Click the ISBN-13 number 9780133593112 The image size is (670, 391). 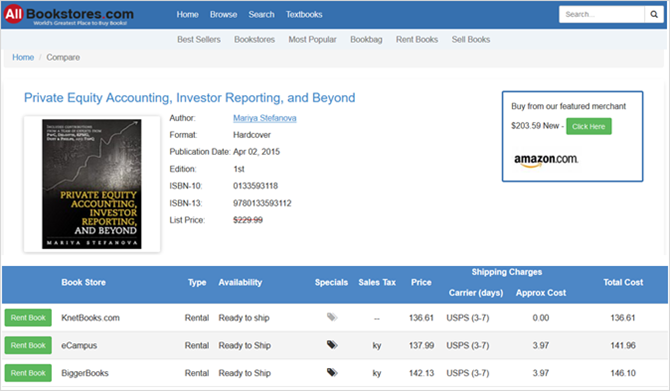[262, 203]
